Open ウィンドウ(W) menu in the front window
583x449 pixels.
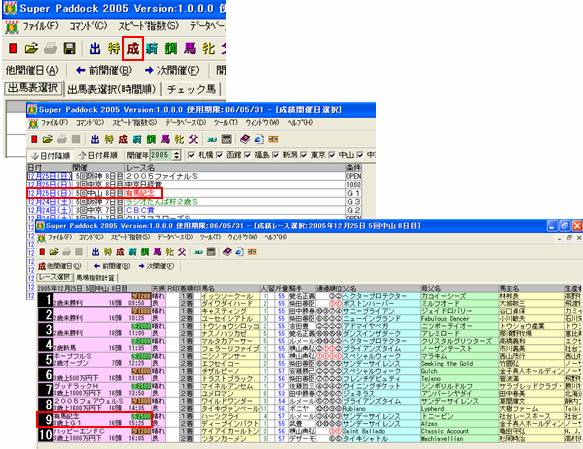click(243, 237)
